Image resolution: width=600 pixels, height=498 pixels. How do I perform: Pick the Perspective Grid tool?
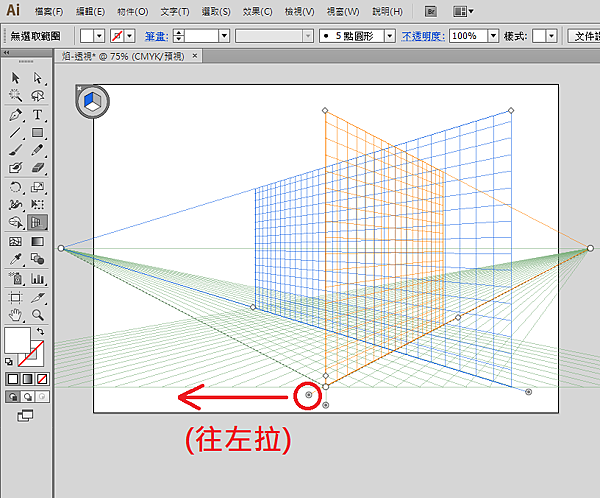tap(38, 222)
